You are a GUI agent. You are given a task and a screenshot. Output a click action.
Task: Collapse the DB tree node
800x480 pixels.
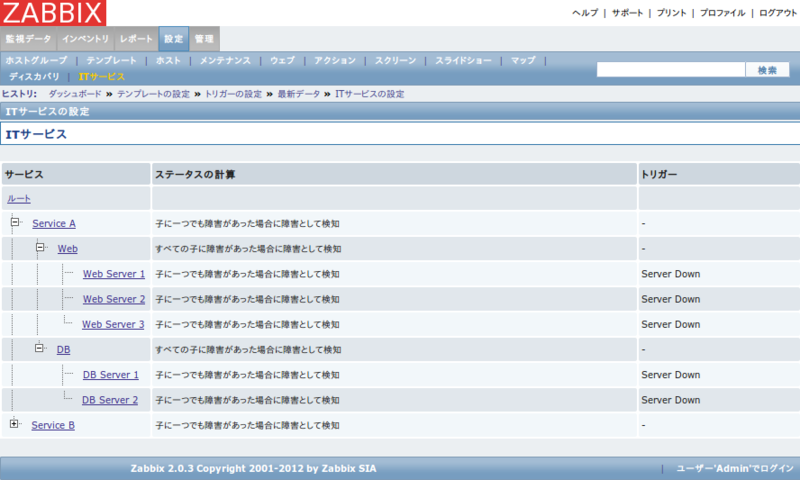[39, 348]
